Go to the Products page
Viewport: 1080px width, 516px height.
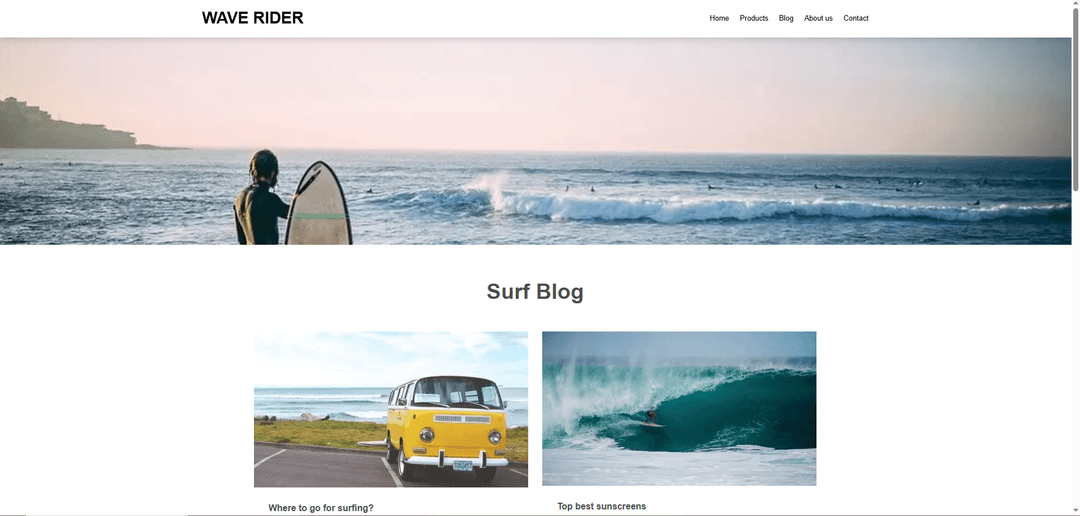coord(754,19)
